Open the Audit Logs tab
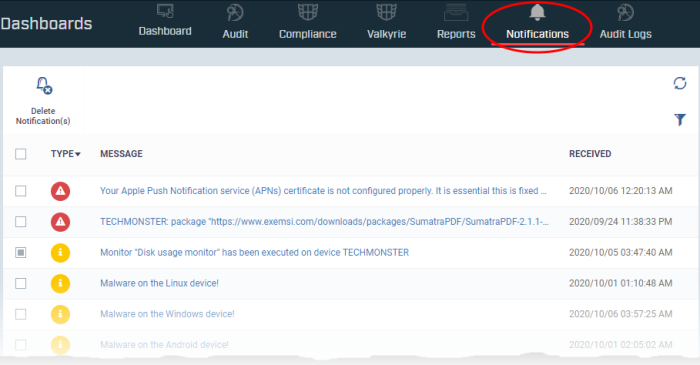700x365 pixels. click(625, 21)
